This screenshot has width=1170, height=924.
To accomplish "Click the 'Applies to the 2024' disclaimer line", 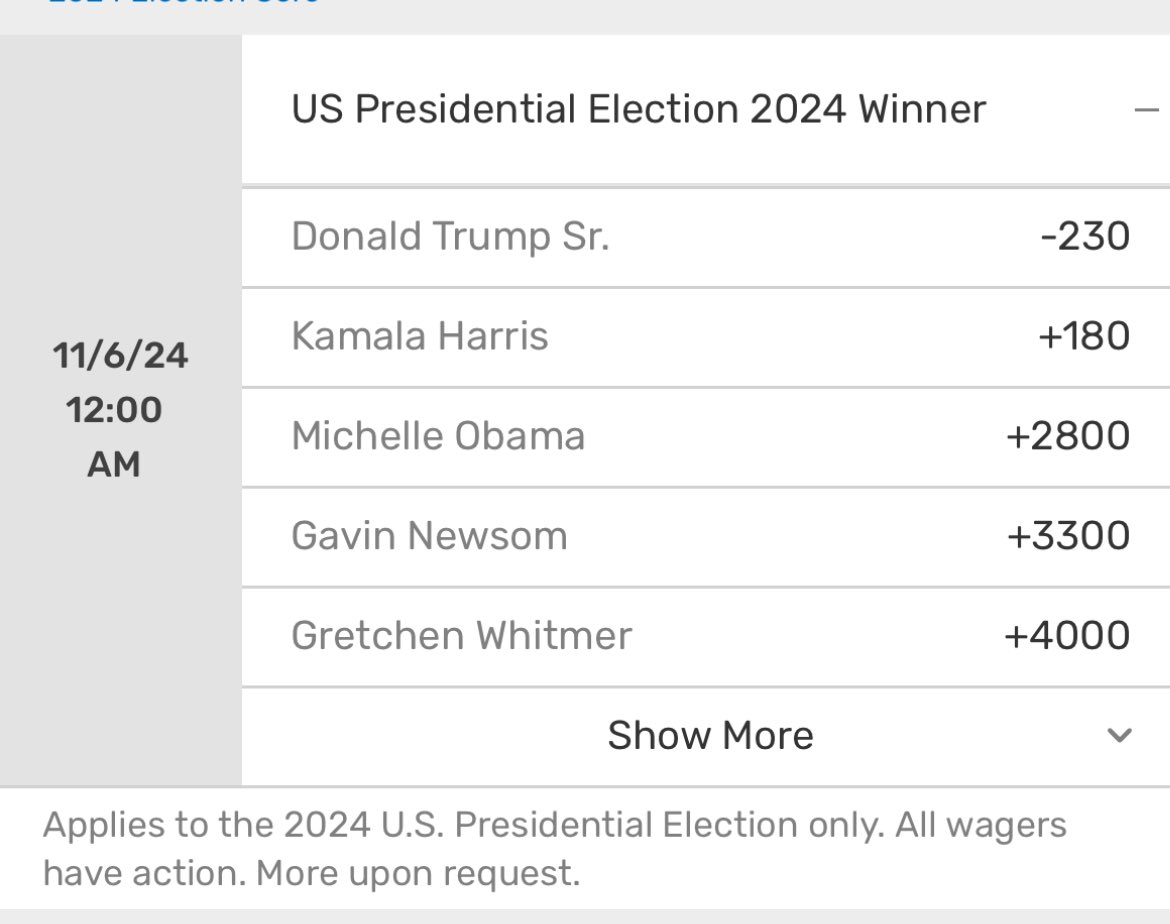I will [554, 826].
